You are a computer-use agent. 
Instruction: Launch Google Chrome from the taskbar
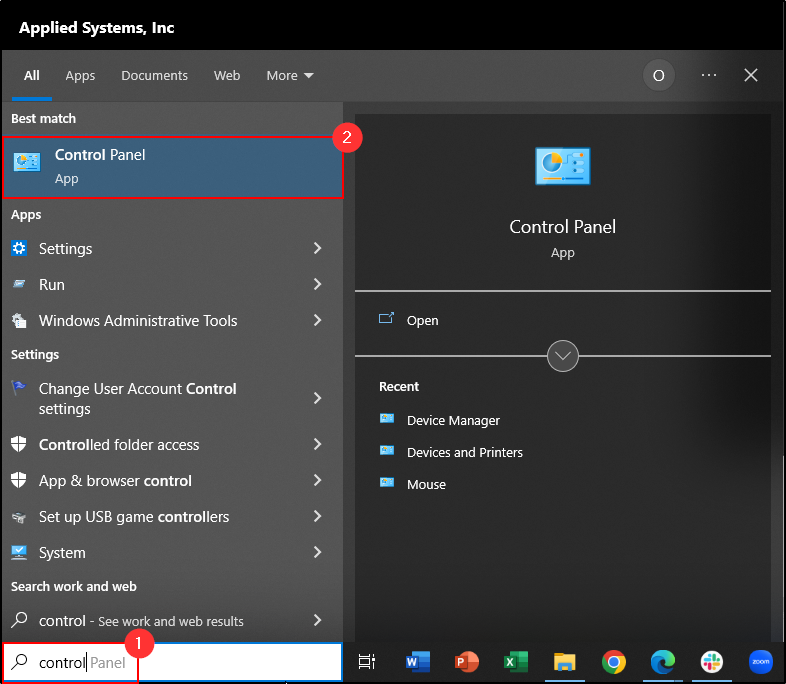(x=614, y=662)
